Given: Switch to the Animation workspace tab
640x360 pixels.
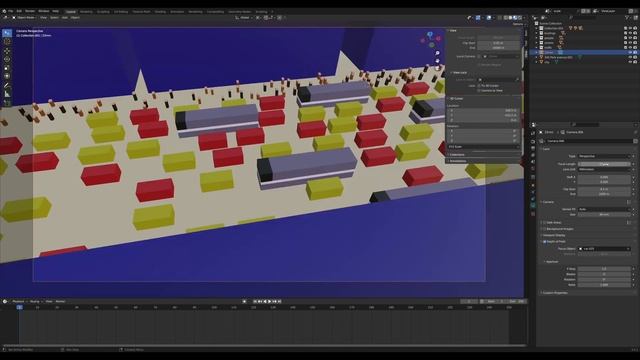Looking at the screenshot, I should [177, 12].
